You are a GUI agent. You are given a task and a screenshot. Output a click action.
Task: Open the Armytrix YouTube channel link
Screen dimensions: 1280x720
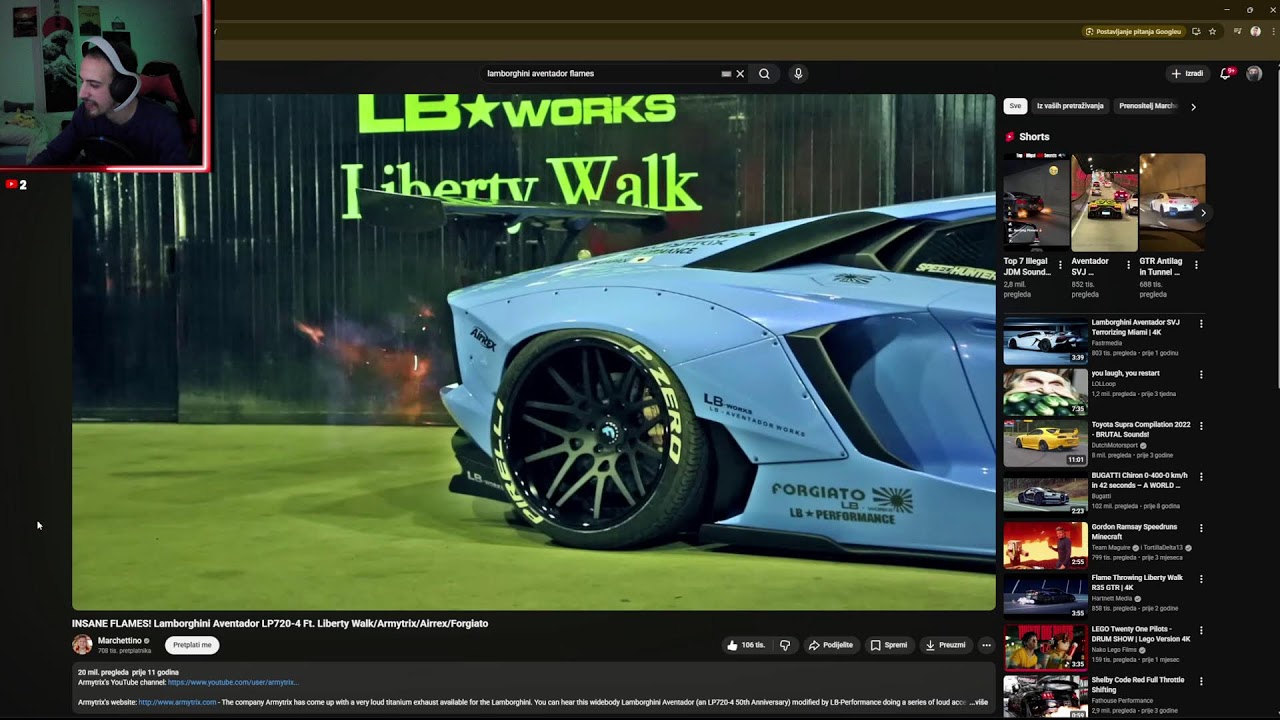[233, 682]
